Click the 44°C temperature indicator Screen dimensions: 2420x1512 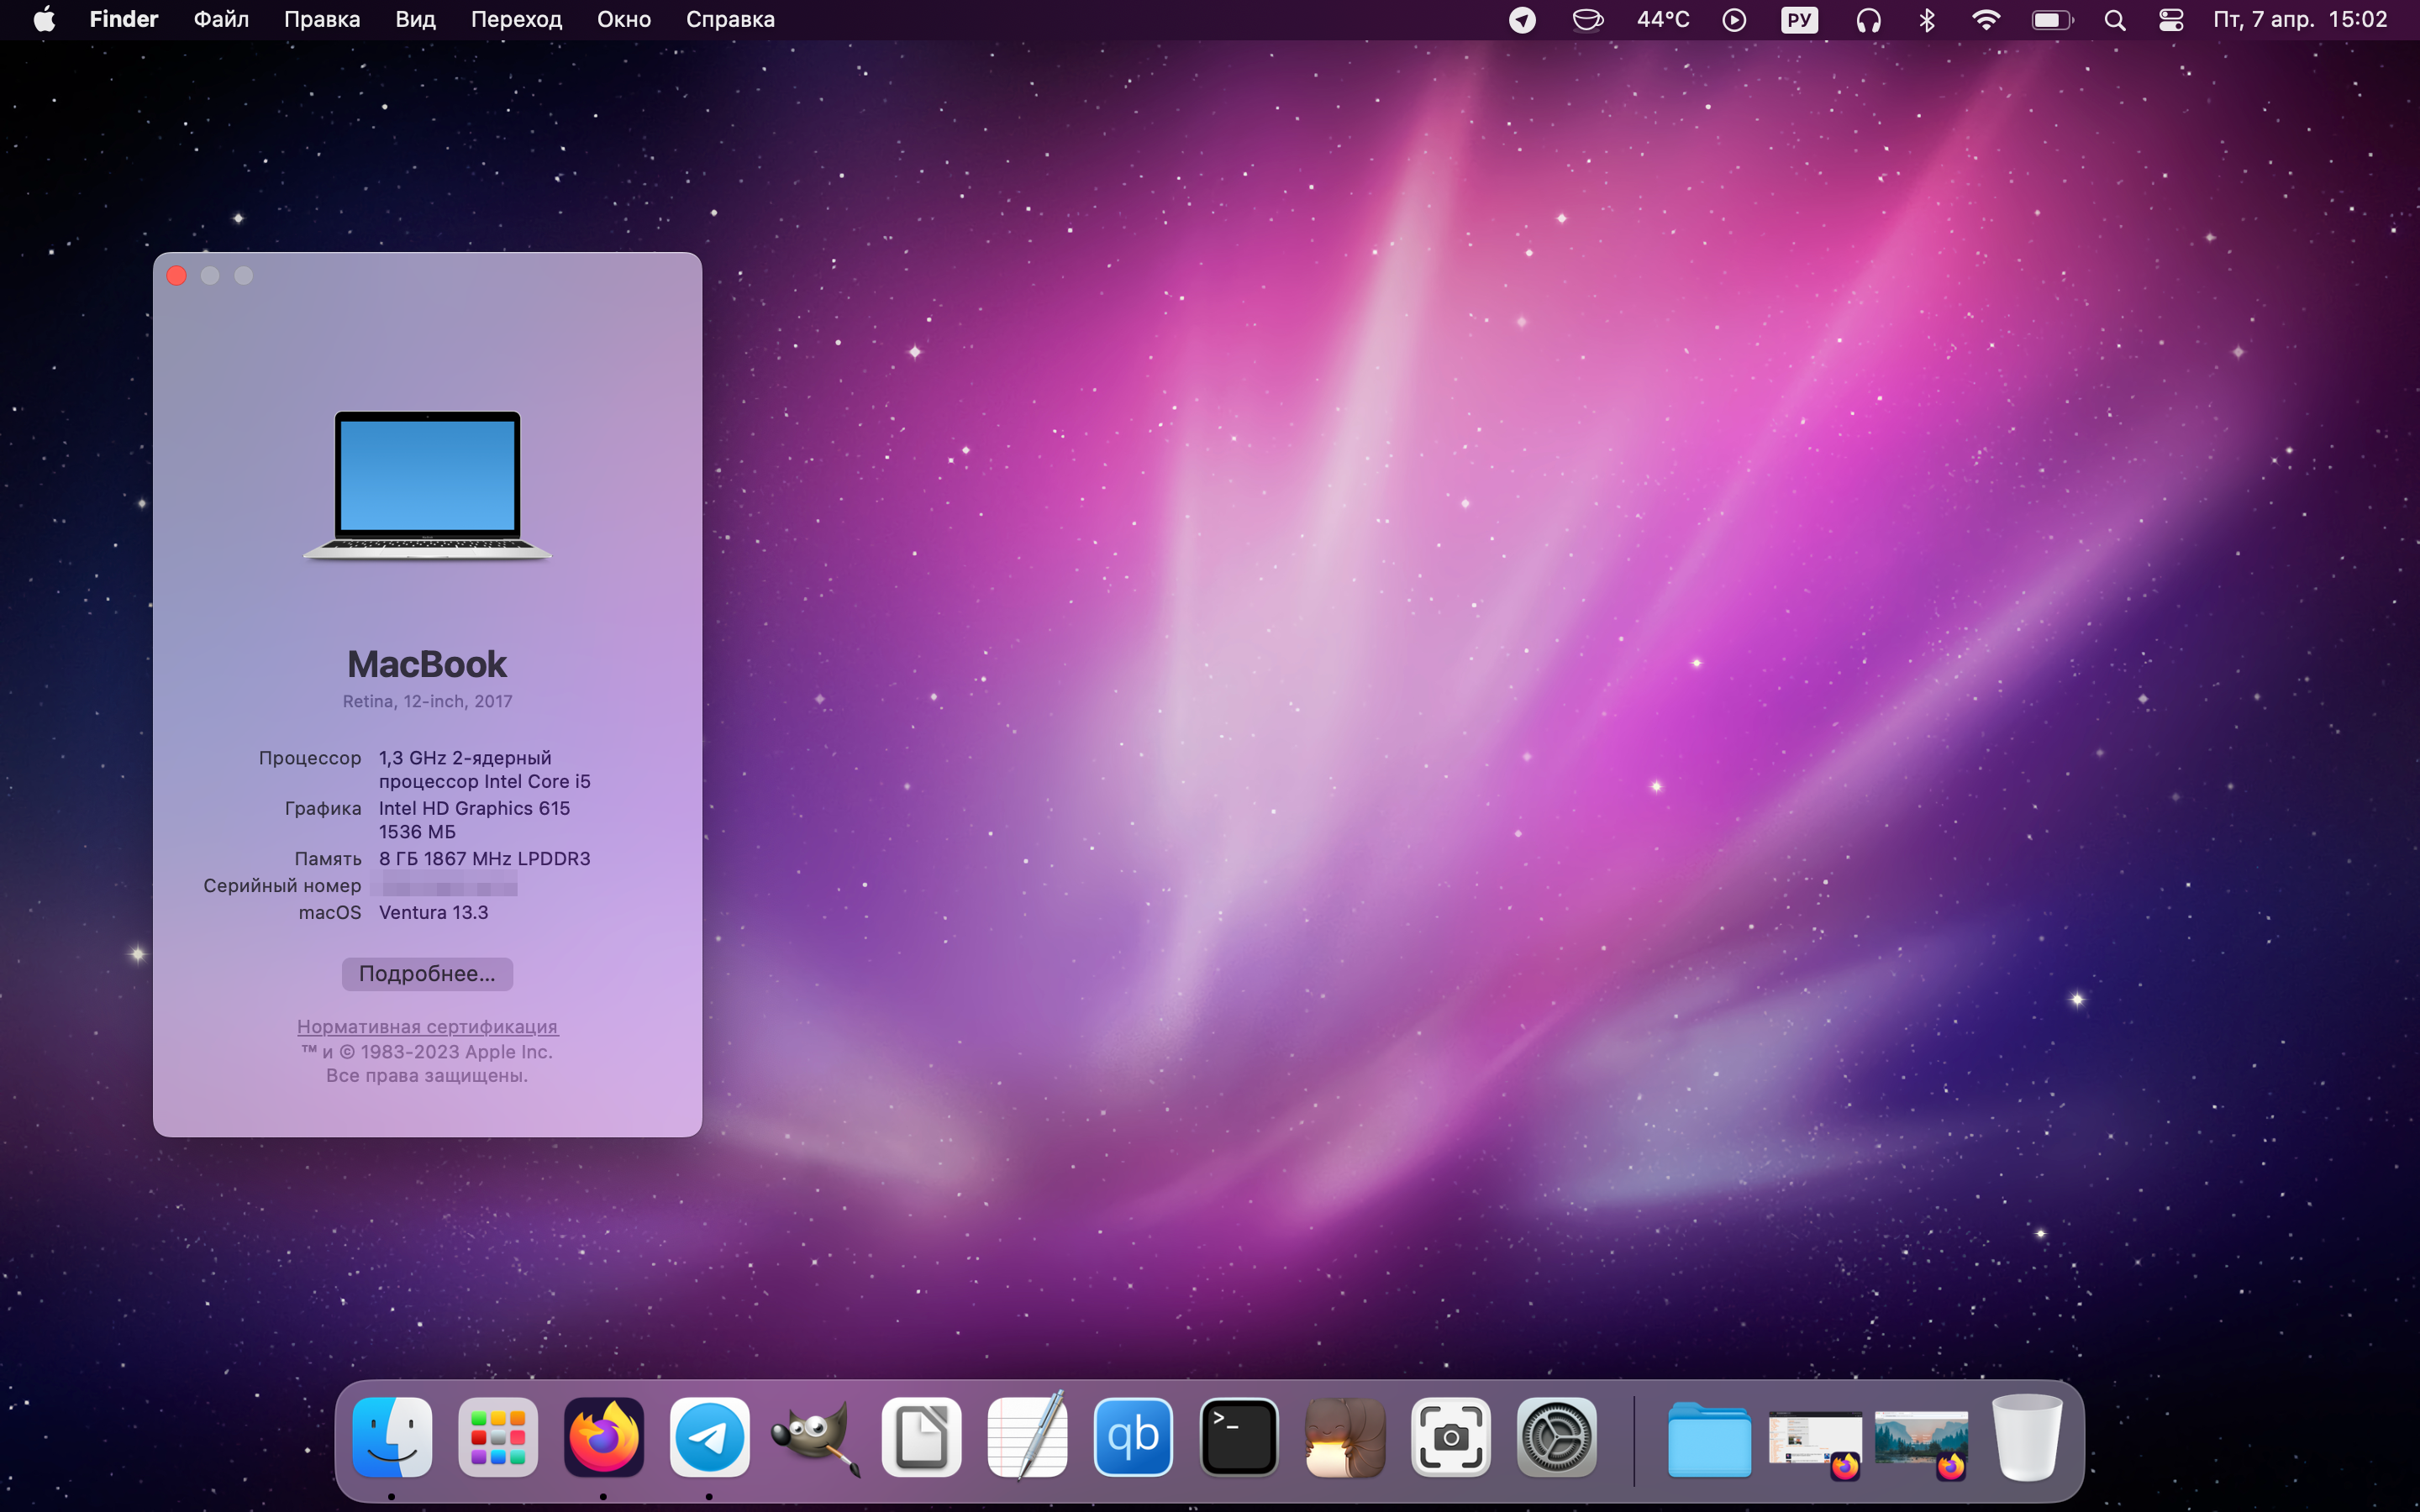pyautogui.click(x=1663, y=19)
